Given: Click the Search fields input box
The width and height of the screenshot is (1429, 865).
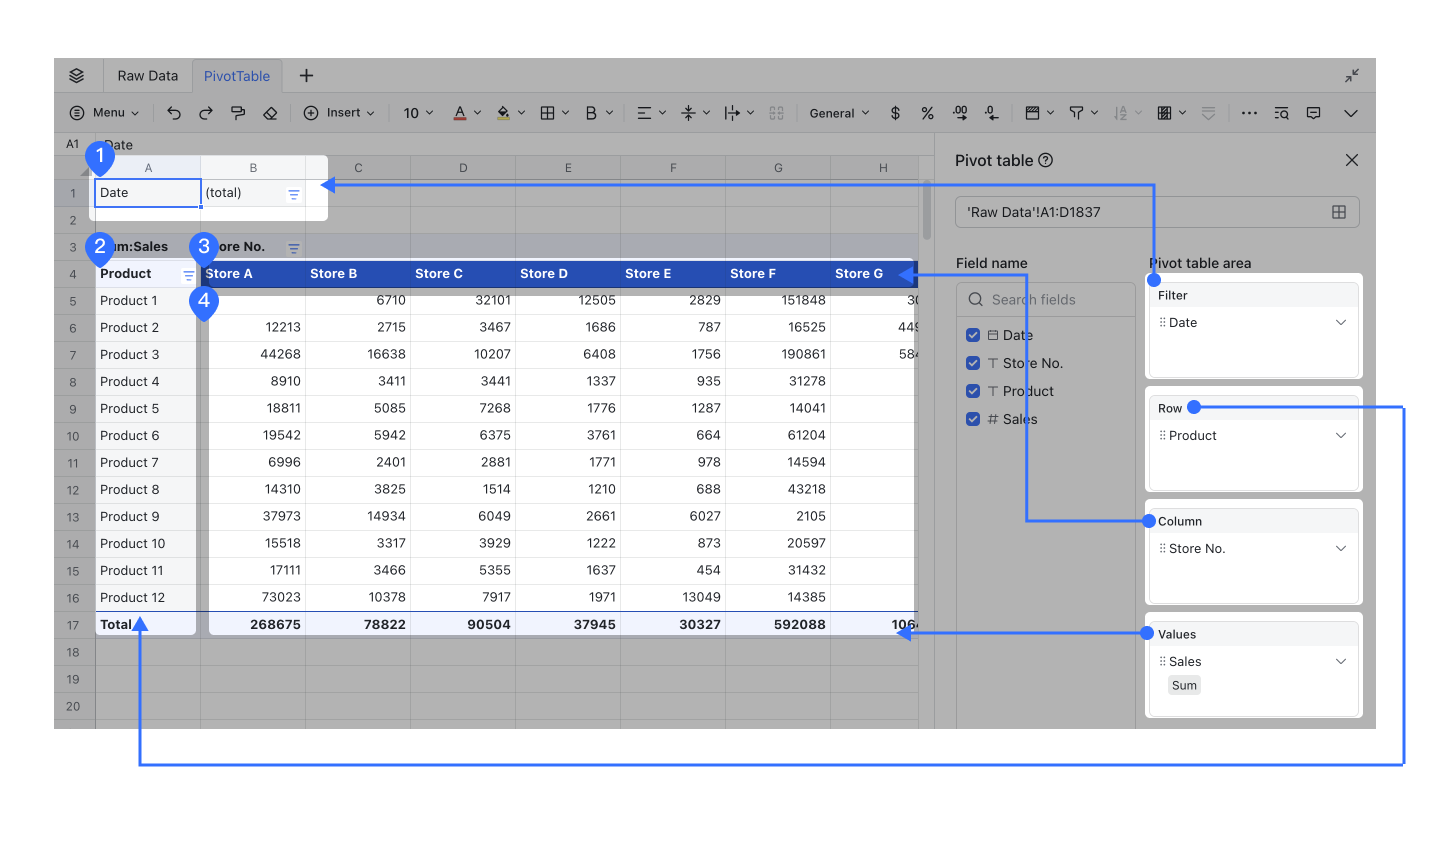Looking at the screenshot, I should [1046, 299].
